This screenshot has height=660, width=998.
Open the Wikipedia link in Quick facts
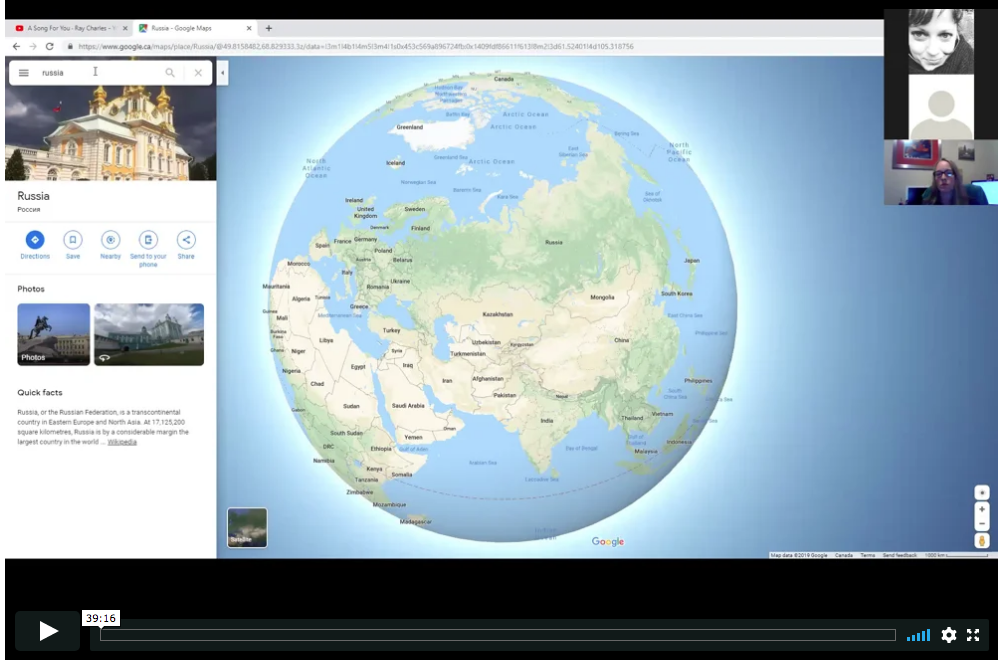[x=122, y=442]
